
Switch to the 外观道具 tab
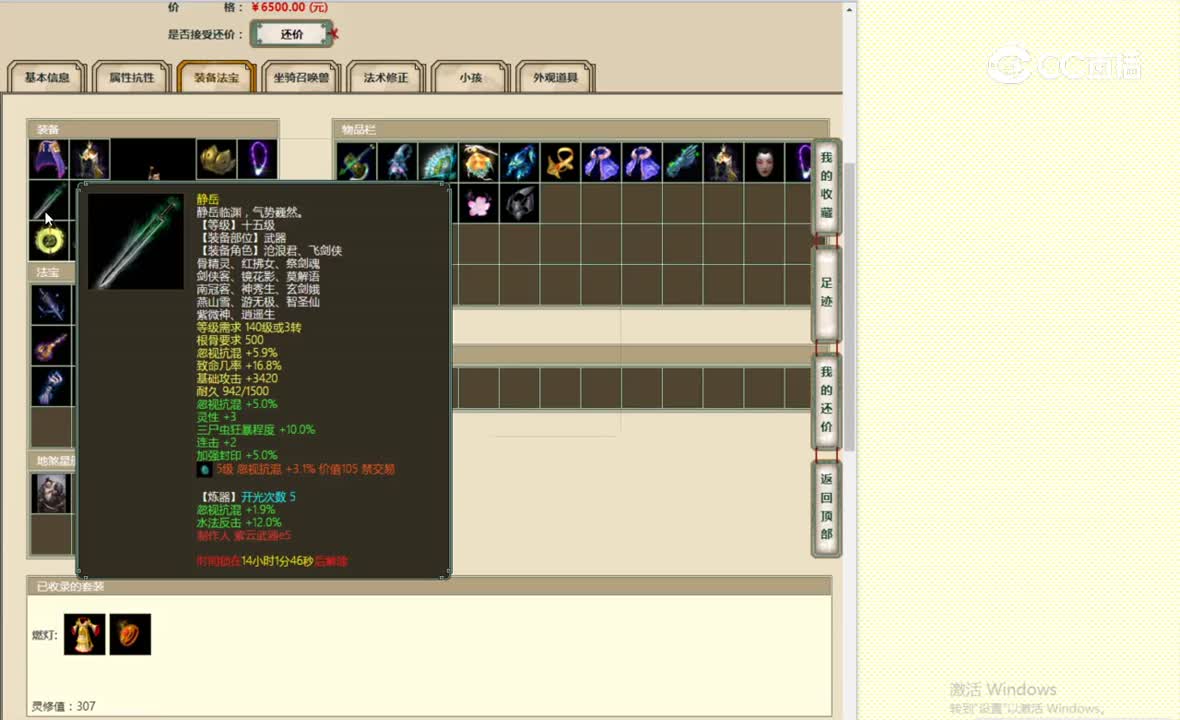pos(555,77)
